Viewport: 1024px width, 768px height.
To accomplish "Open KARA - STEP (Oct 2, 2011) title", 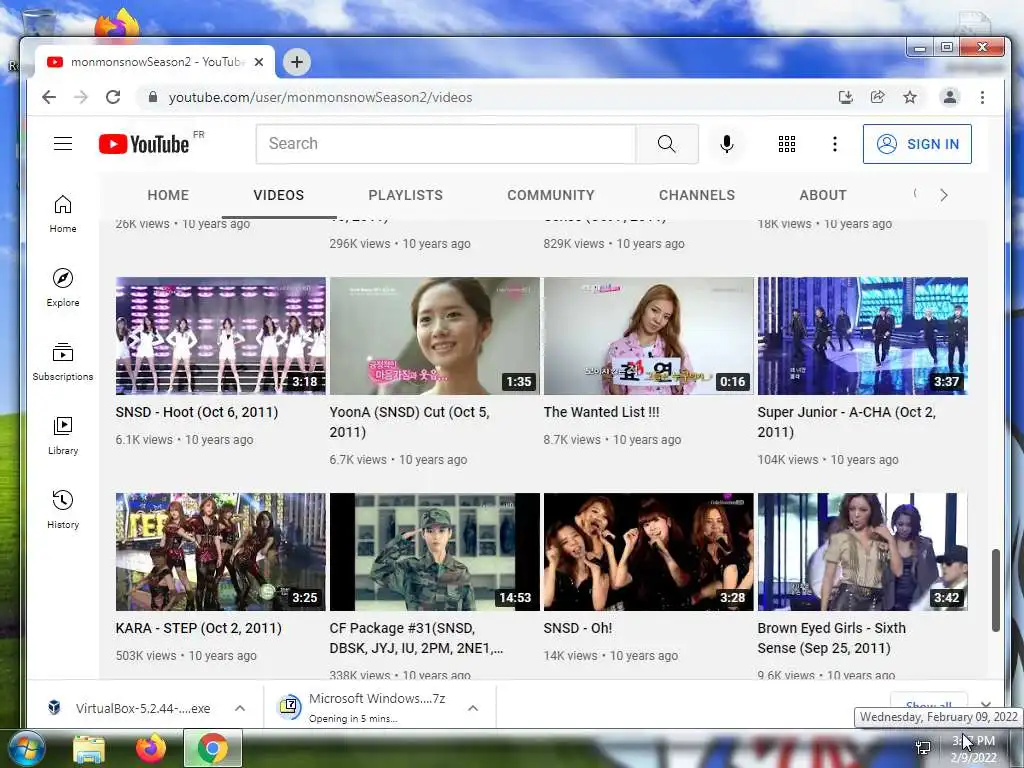I will tap(199, 628).
